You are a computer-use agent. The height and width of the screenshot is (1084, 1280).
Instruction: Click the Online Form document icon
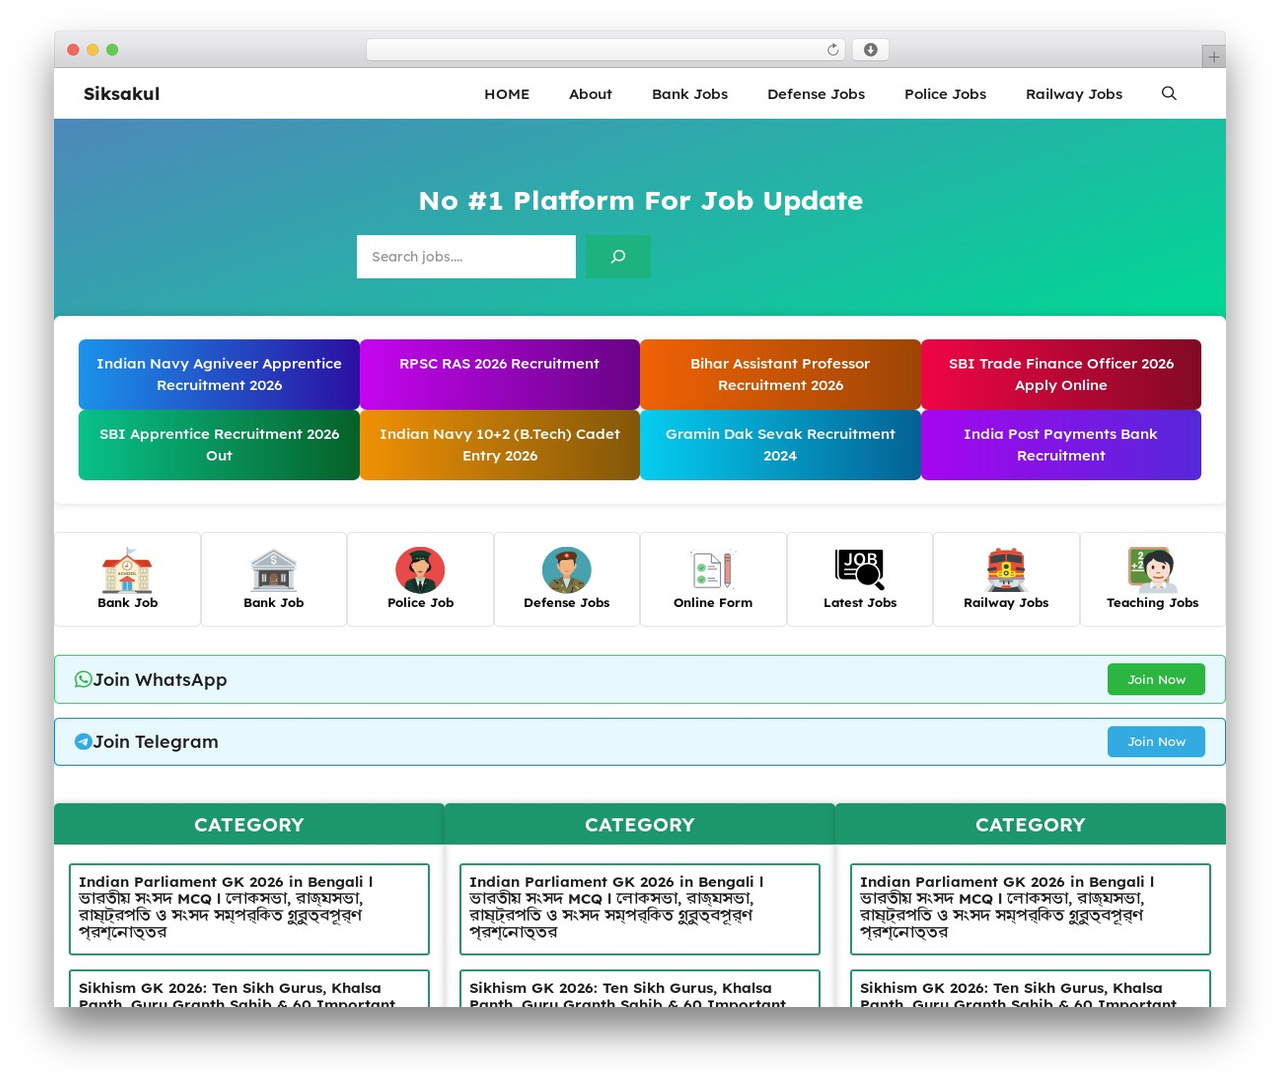pos(713,570)
